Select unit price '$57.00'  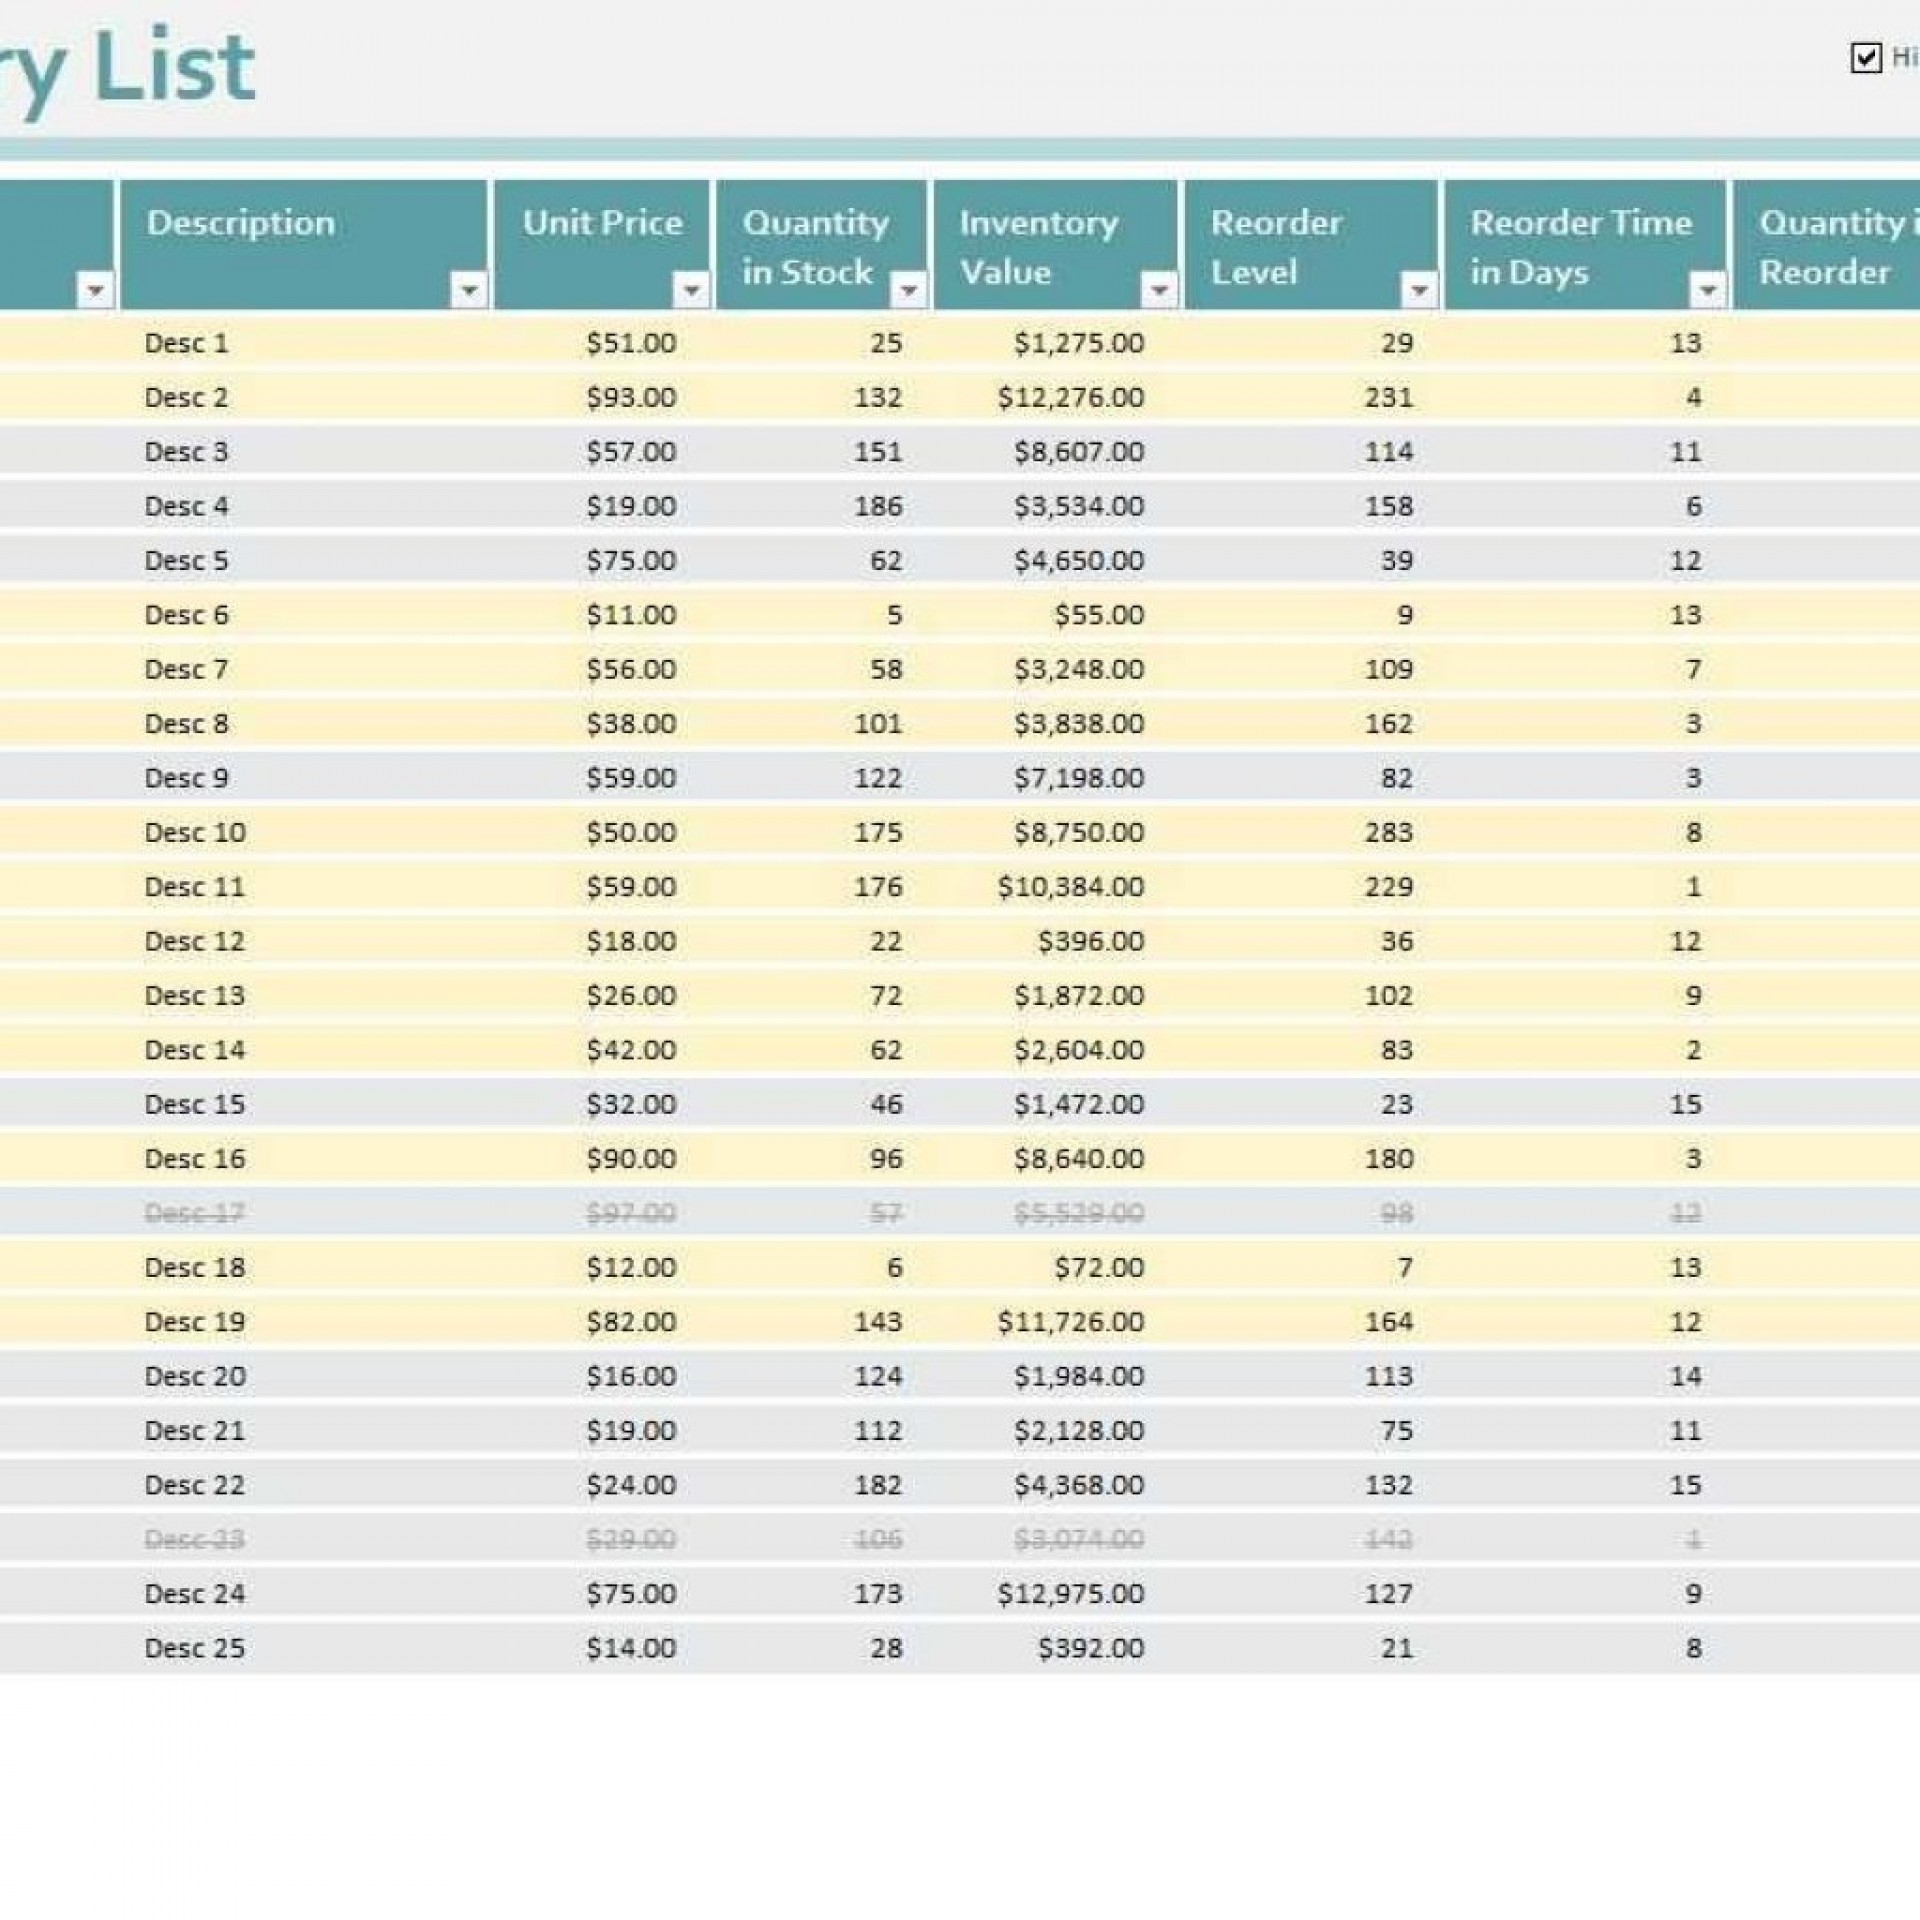631,452
